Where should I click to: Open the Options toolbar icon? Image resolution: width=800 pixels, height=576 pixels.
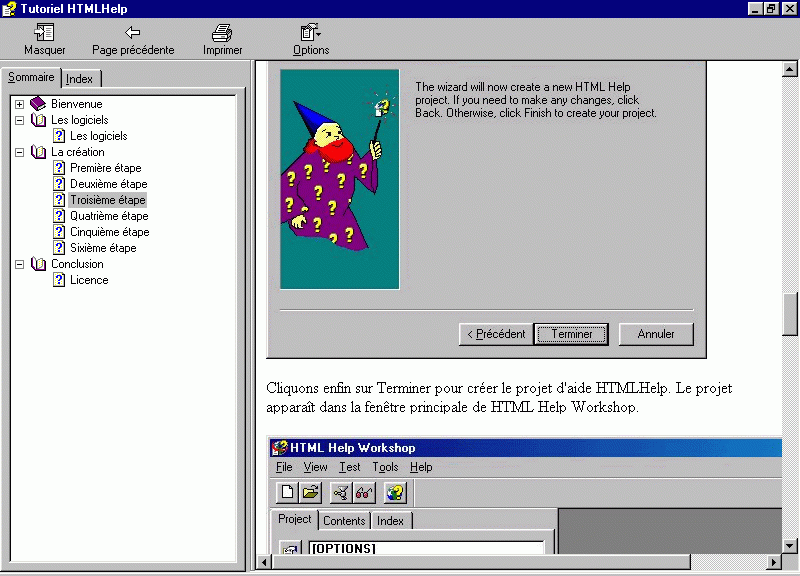[x=310, y=33]
